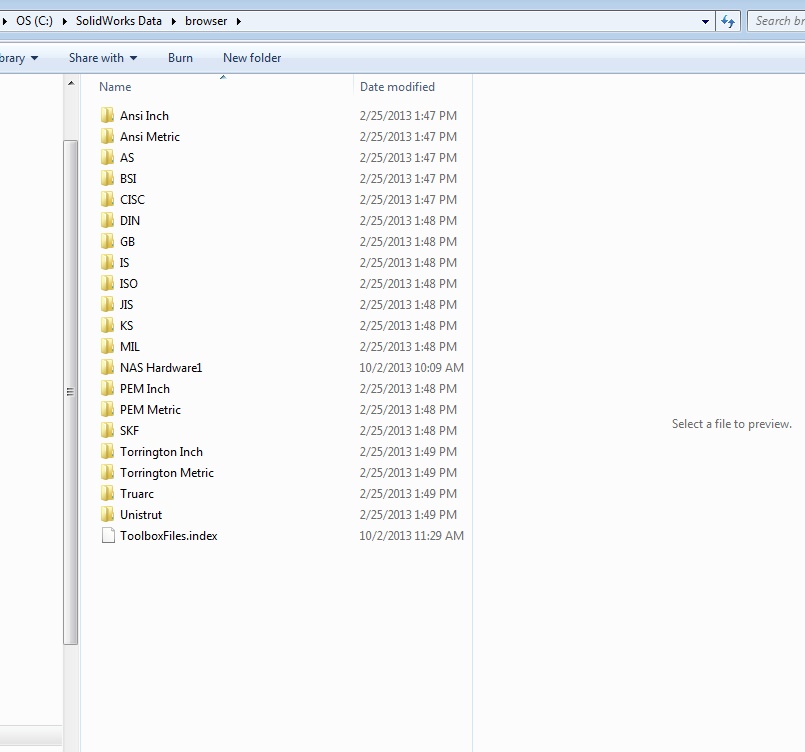
Task: Click the PEM Metric folder icon
Action: coord(107,410)
